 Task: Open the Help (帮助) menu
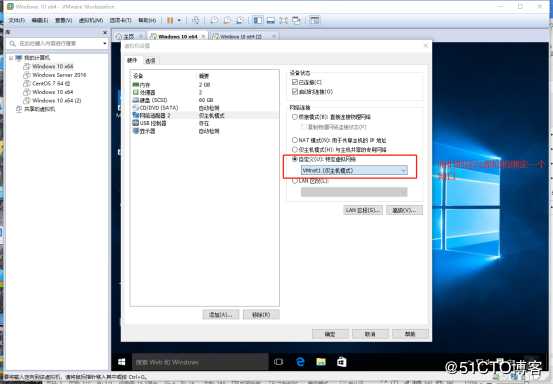tap(147, 20)
